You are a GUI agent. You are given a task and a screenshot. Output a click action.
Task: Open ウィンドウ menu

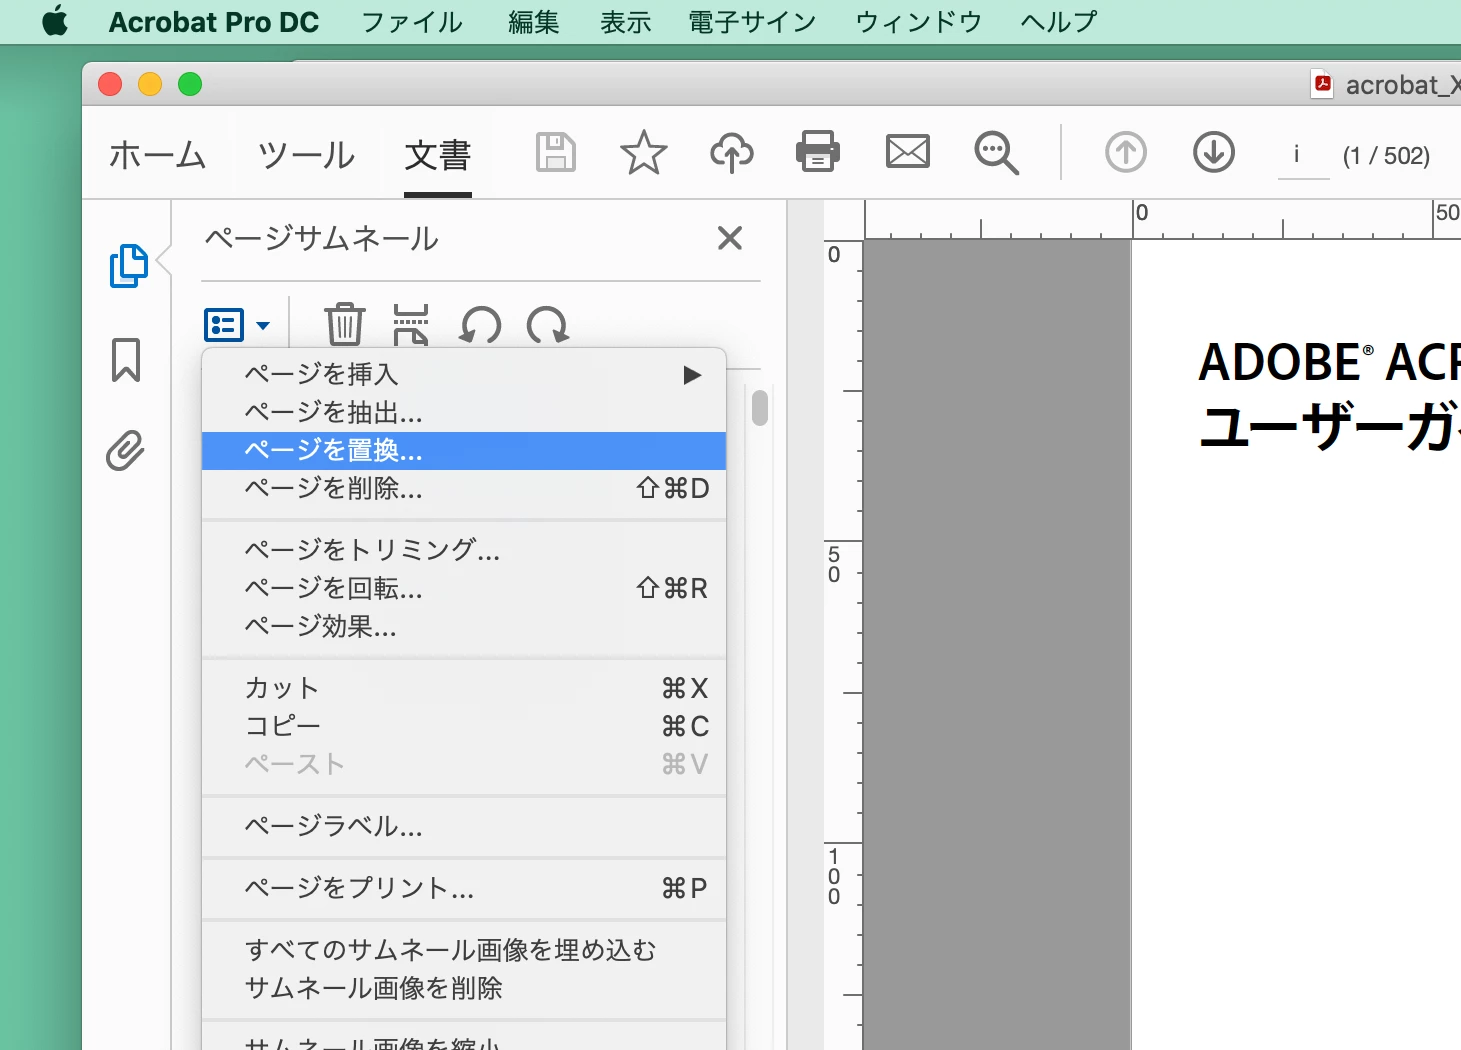coord(918,22)
